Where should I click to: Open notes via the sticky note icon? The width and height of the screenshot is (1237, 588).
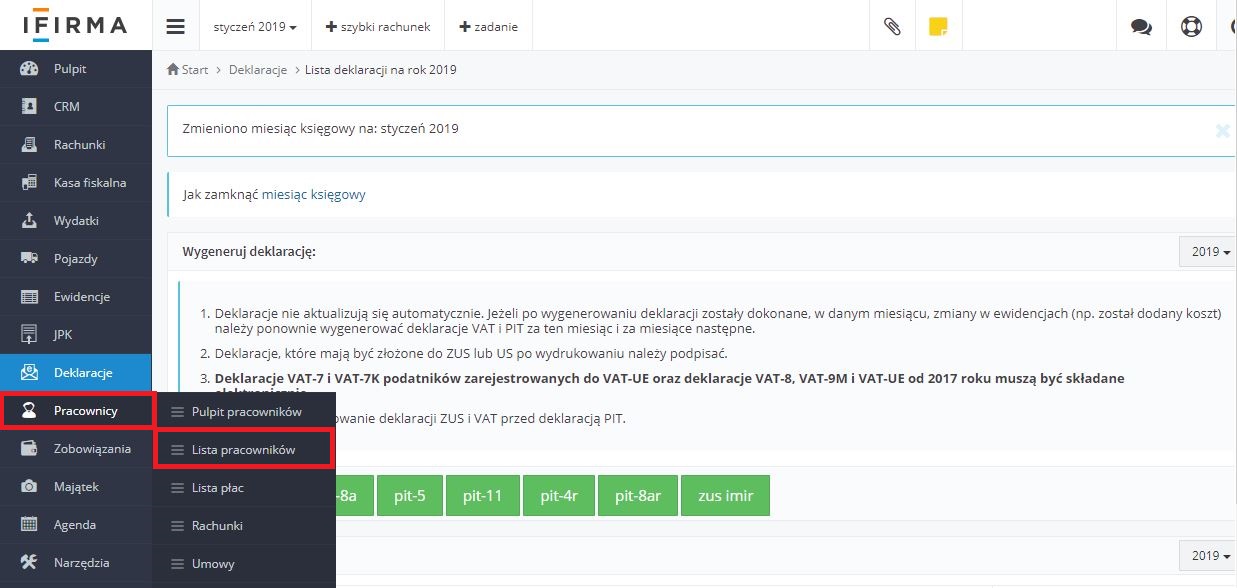tap(937, 25)
